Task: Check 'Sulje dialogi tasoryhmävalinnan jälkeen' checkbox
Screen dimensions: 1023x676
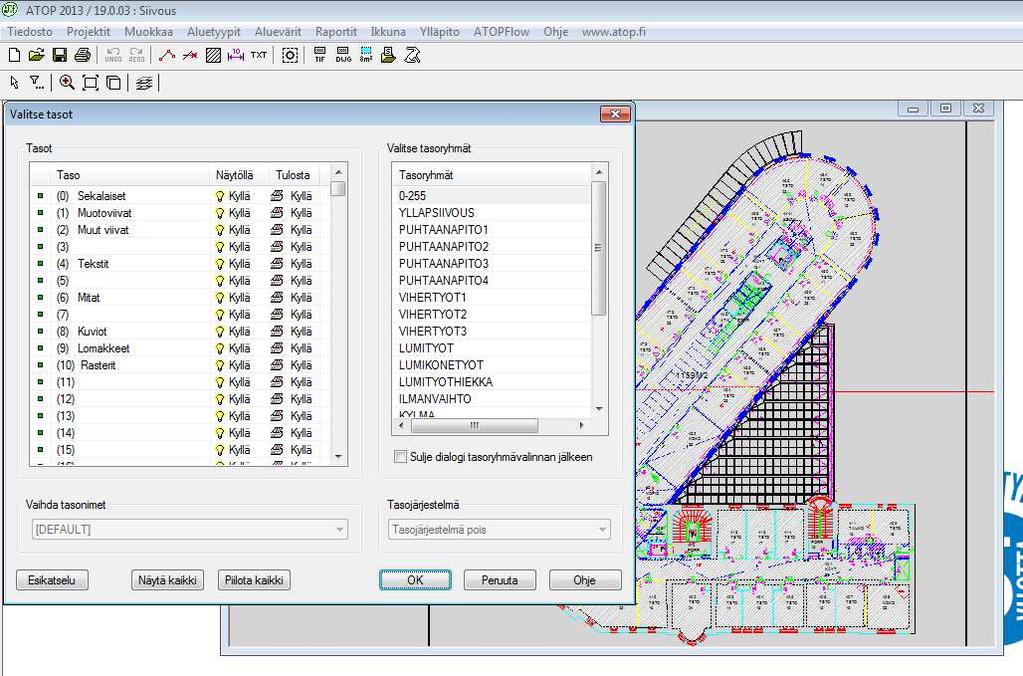Action: (x=401, y=457)
